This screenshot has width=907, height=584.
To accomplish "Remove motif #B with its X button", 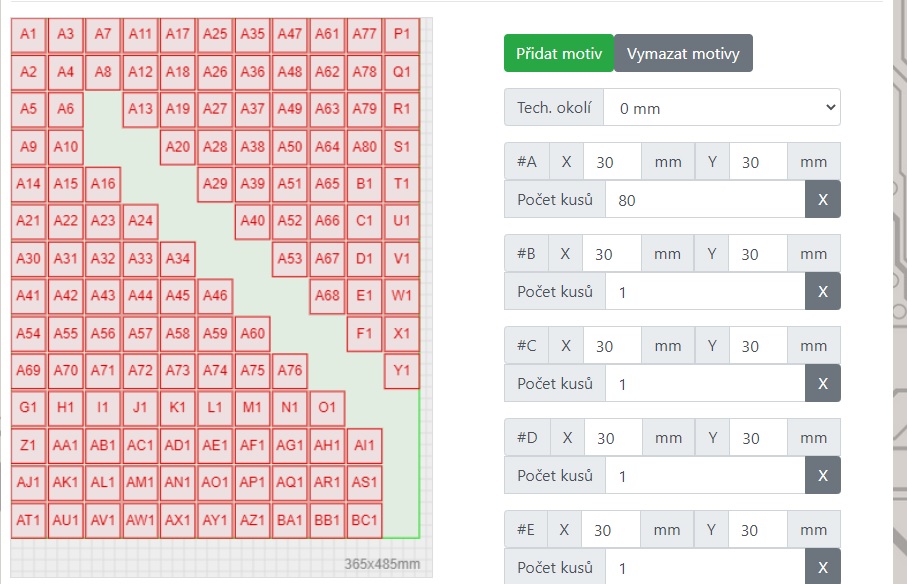I will point(822,292).
